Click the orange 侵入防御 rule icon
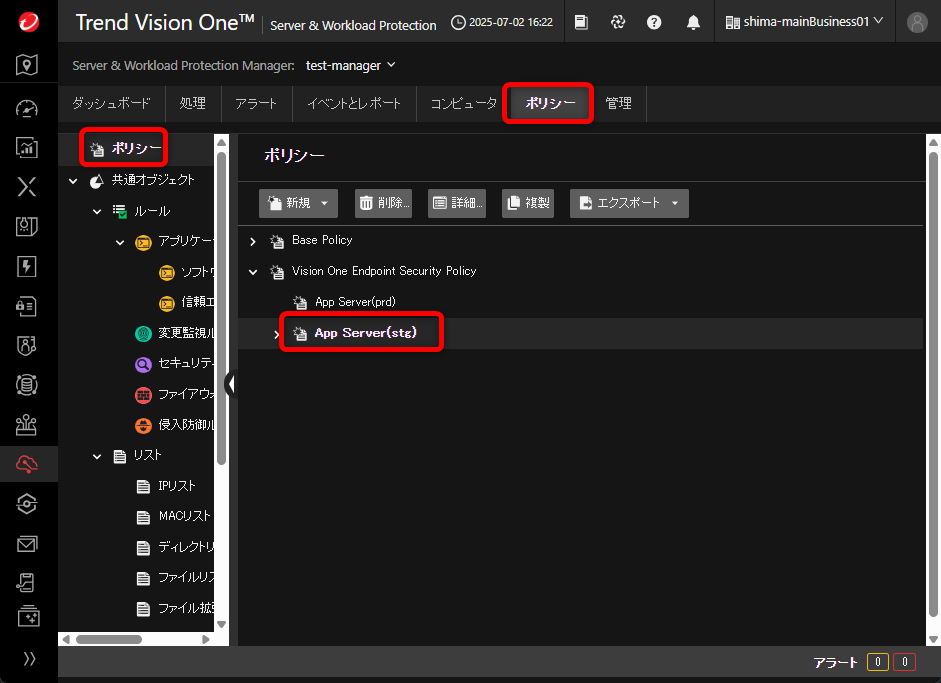 pos(143,426)
